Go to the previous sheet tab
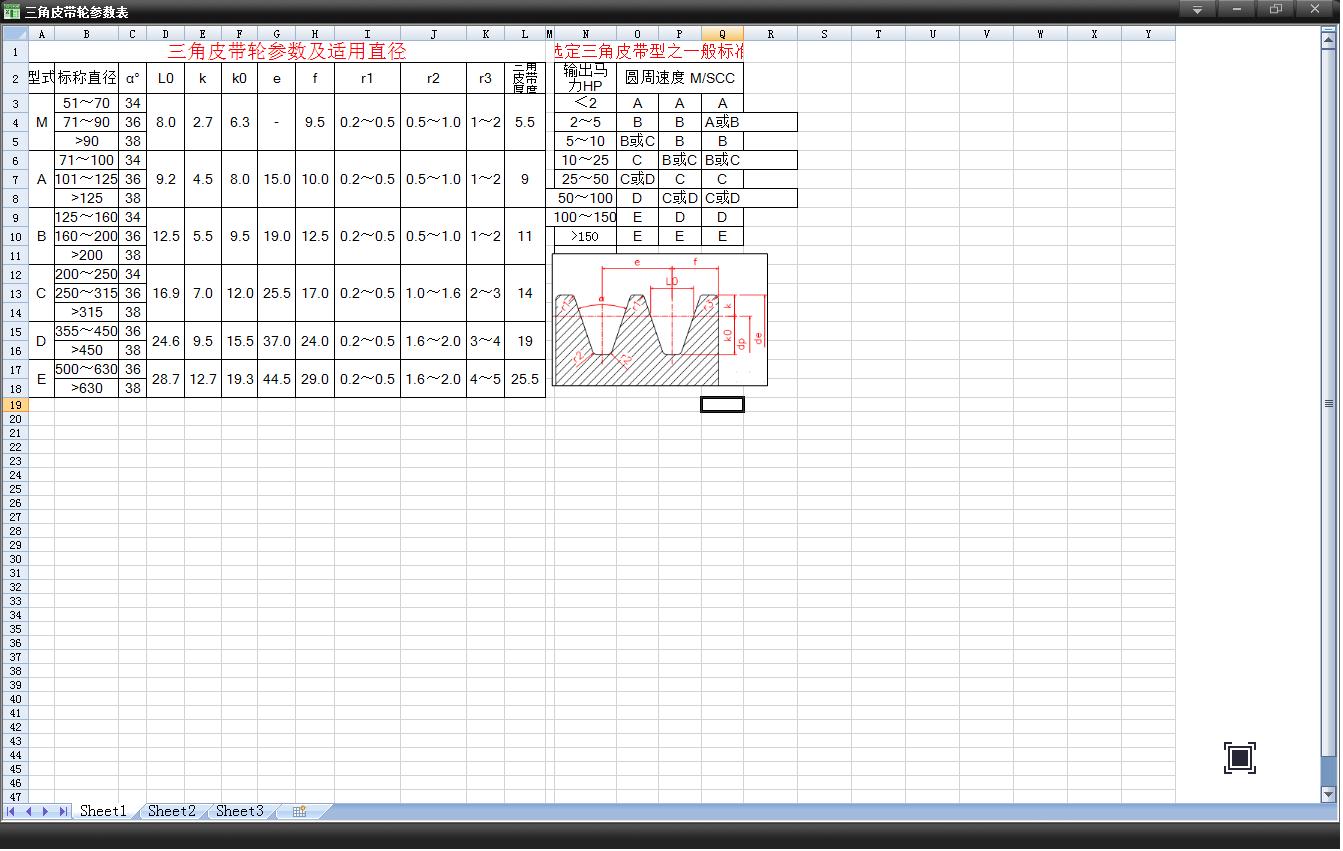The width and height of the screenshot is (1343, 851). click(x=28, y=812)
